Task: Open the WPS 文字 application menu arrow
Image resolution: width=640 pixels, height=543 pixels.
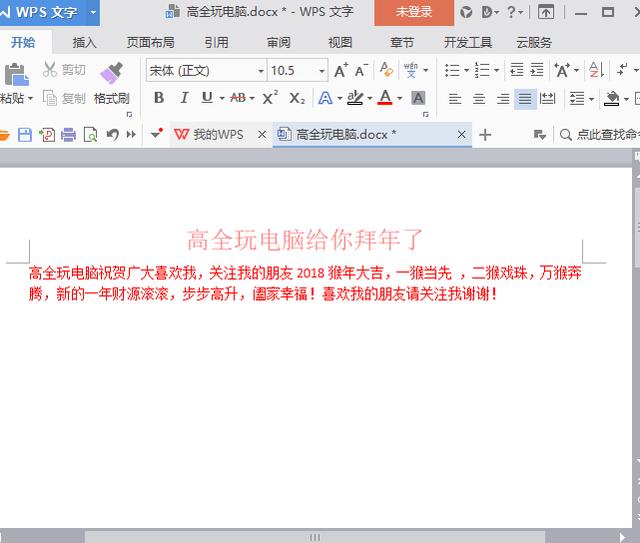Action: (x=93, y=12)
